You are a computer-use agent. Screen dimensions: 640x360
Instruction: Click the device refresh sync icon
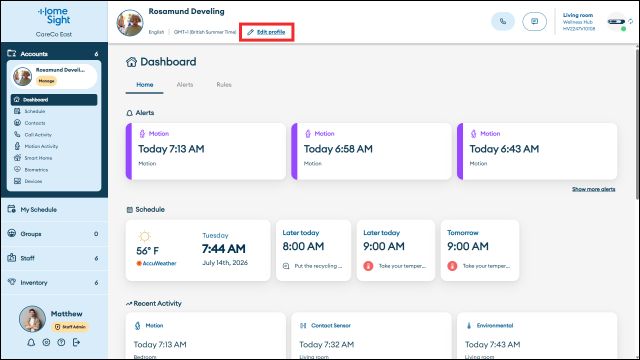point(631,21)
